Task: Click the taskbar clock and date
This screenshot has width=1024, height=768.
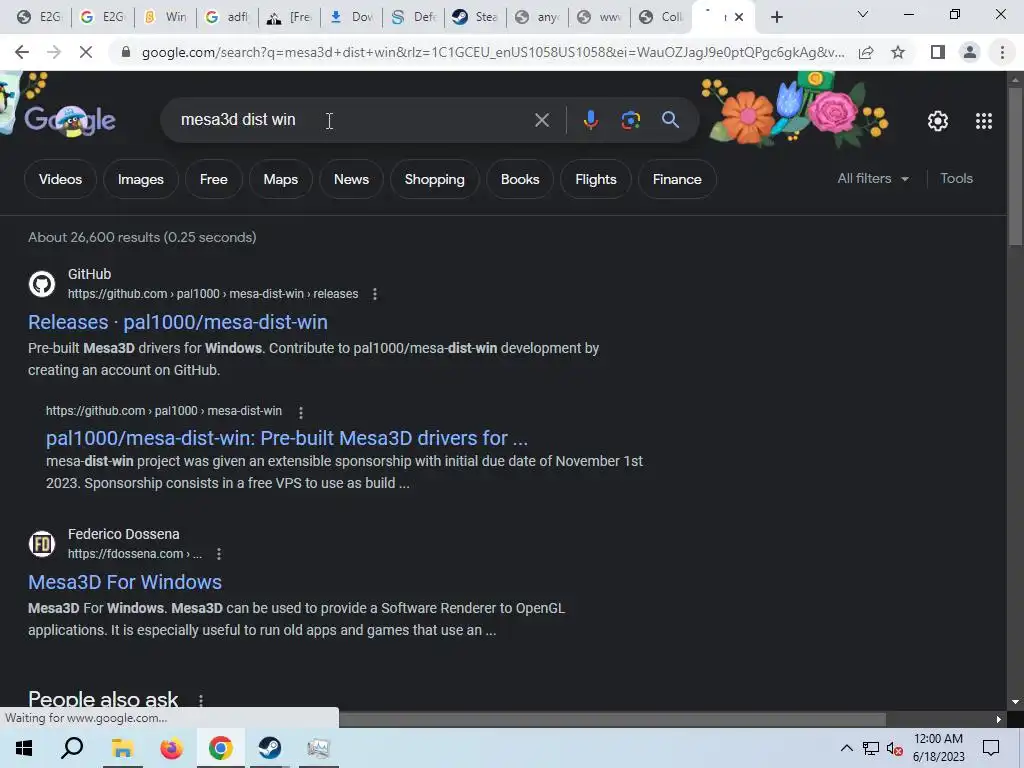Action: click(x=938, y=748)
